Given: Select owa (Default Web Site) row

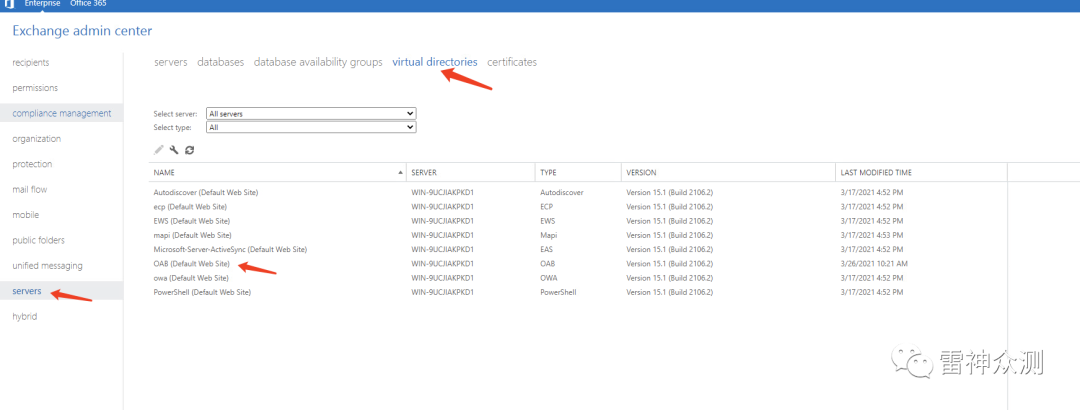Looking at the screenshot, I should pyautogui.click(x=578, y=278).
